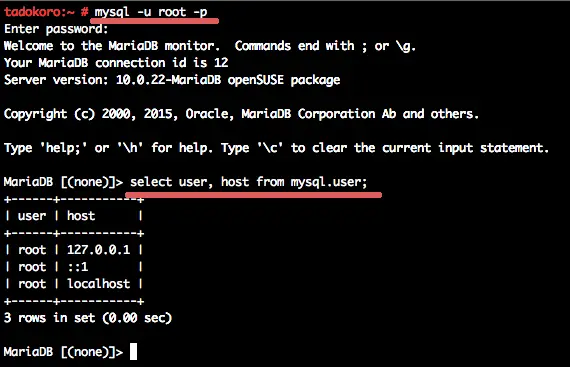
Task: Click the 127.0.0.1 host cell
Action: pyautogui.click(x=98, y=250)
